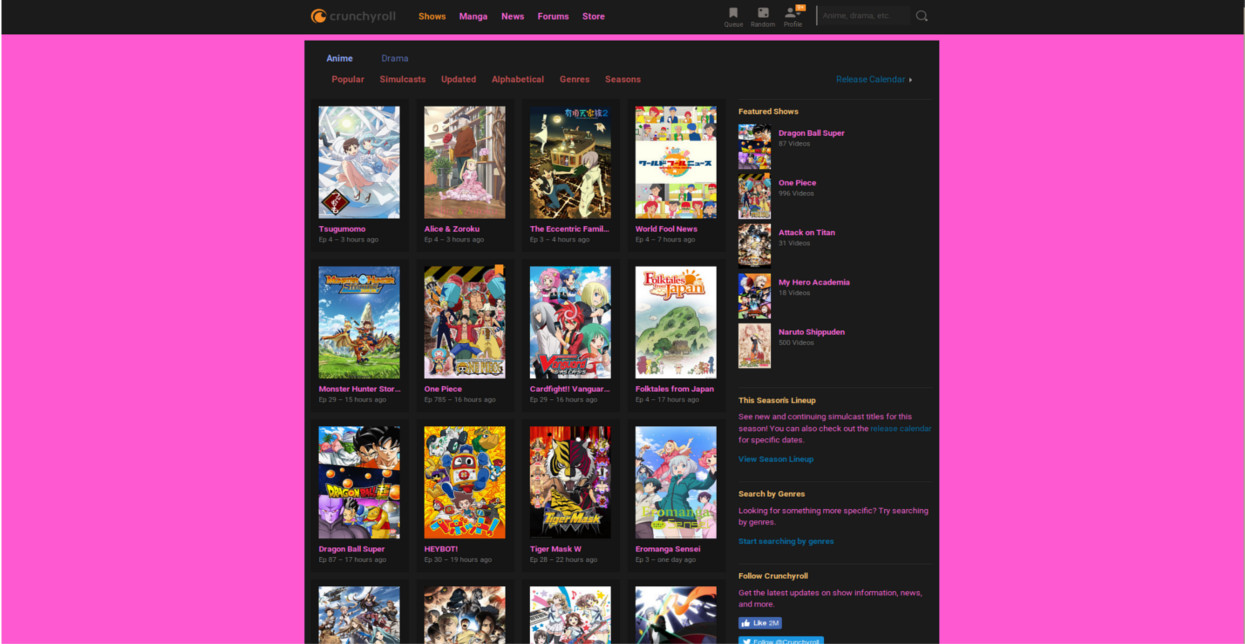Click the Crunchyroll logo in the header
This screenshot has width=1245, height=644.
[355, 15]
